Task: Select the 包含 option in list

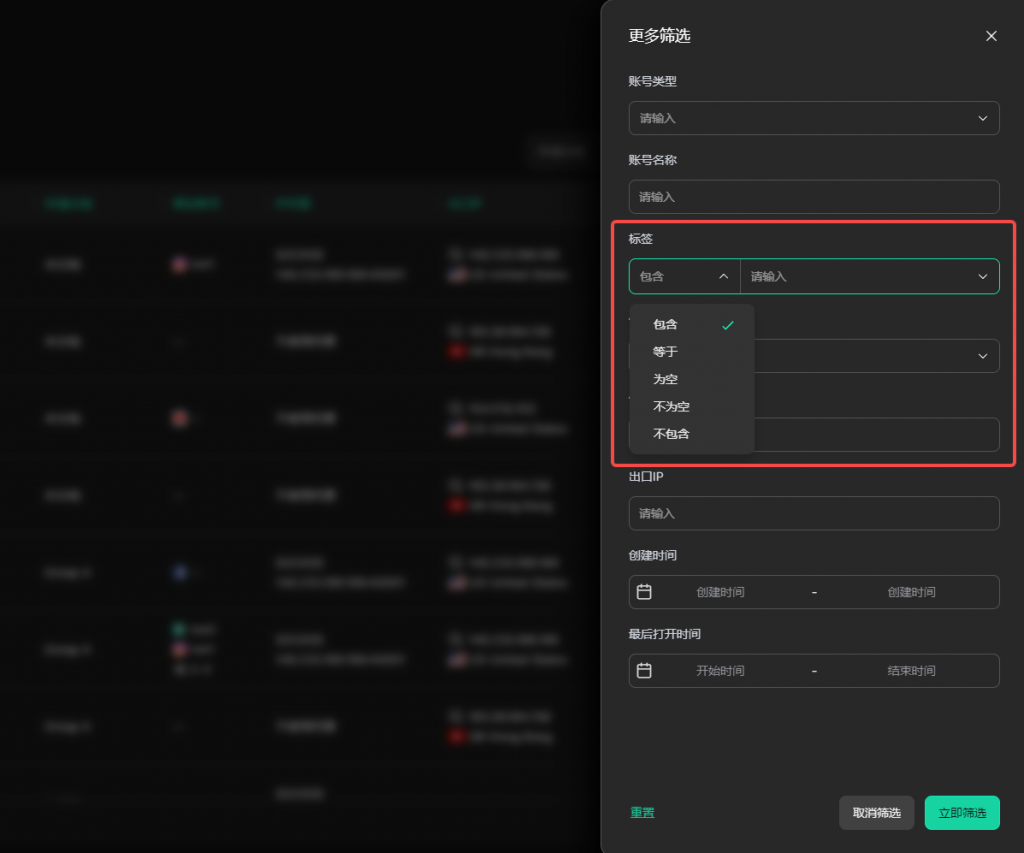Action: pyautogui.click(x=665, y=325)
